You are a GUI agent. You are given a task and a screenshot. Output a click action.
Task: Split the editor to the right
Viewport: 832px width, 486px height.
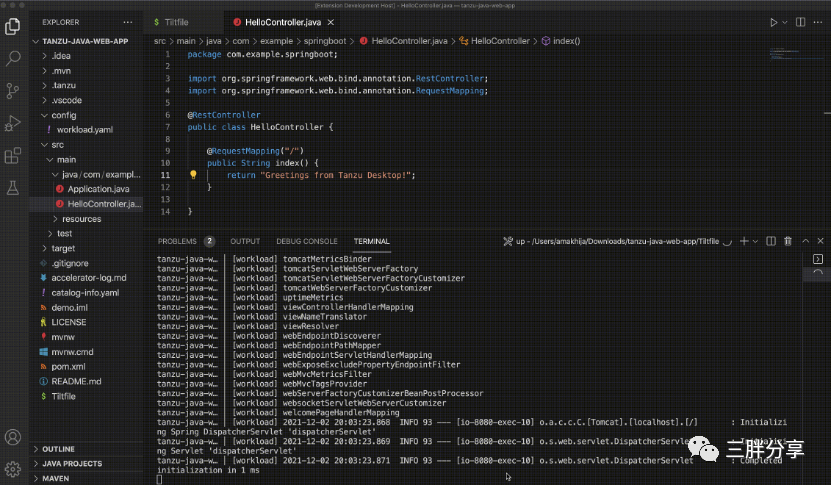pos(800,22)
